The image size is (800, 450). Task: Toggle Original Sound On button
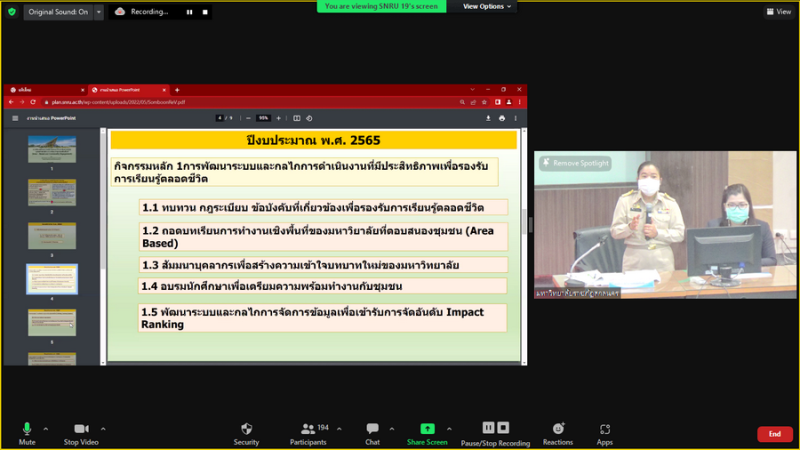pyautogui.click(x=58, y=12)
